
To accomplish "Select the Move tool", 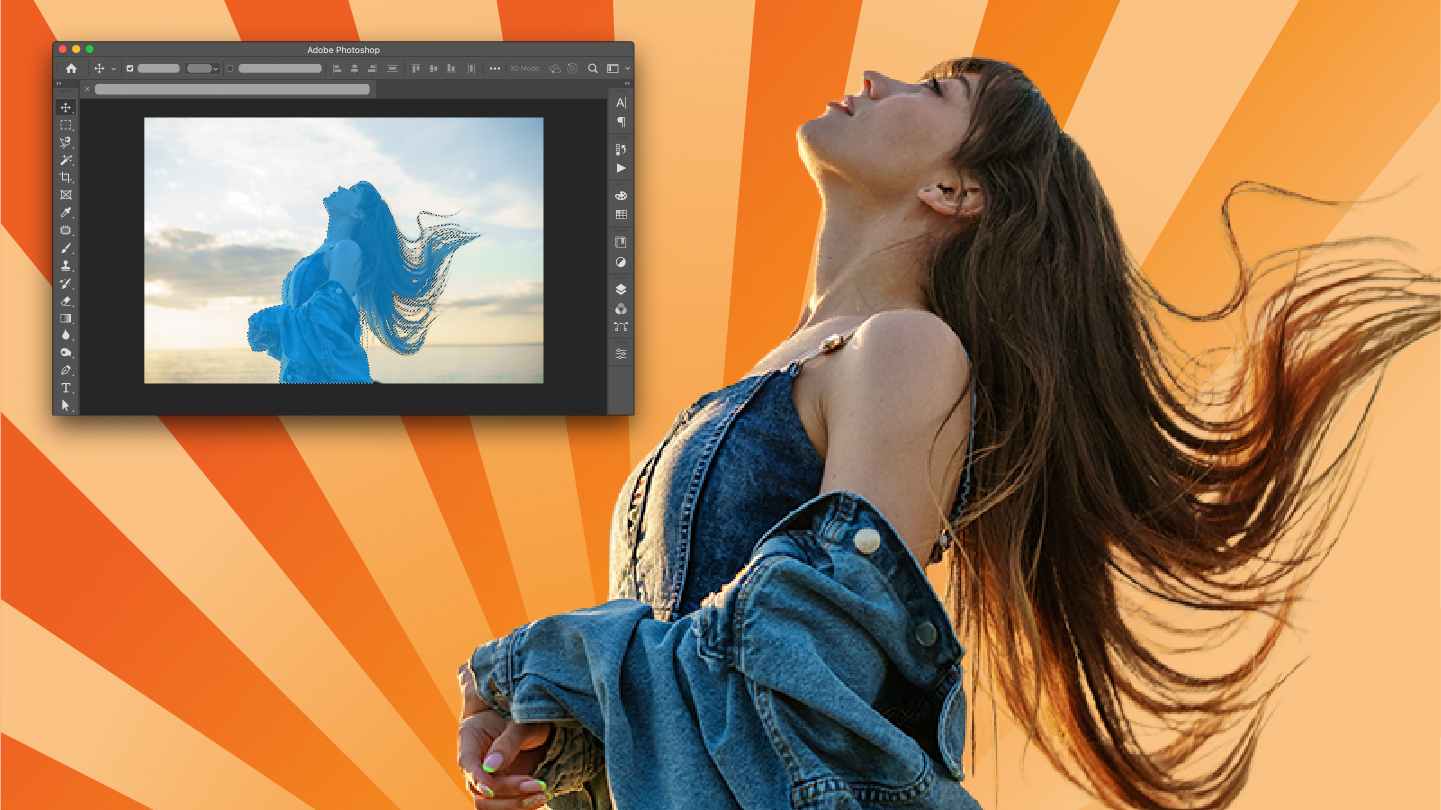I will tap(66, 107).
